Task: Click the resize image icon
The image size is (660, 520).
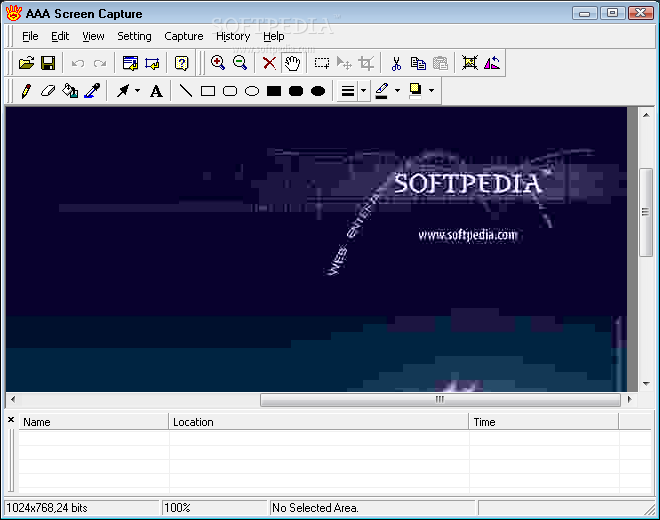Action: [x=470, y=63]
